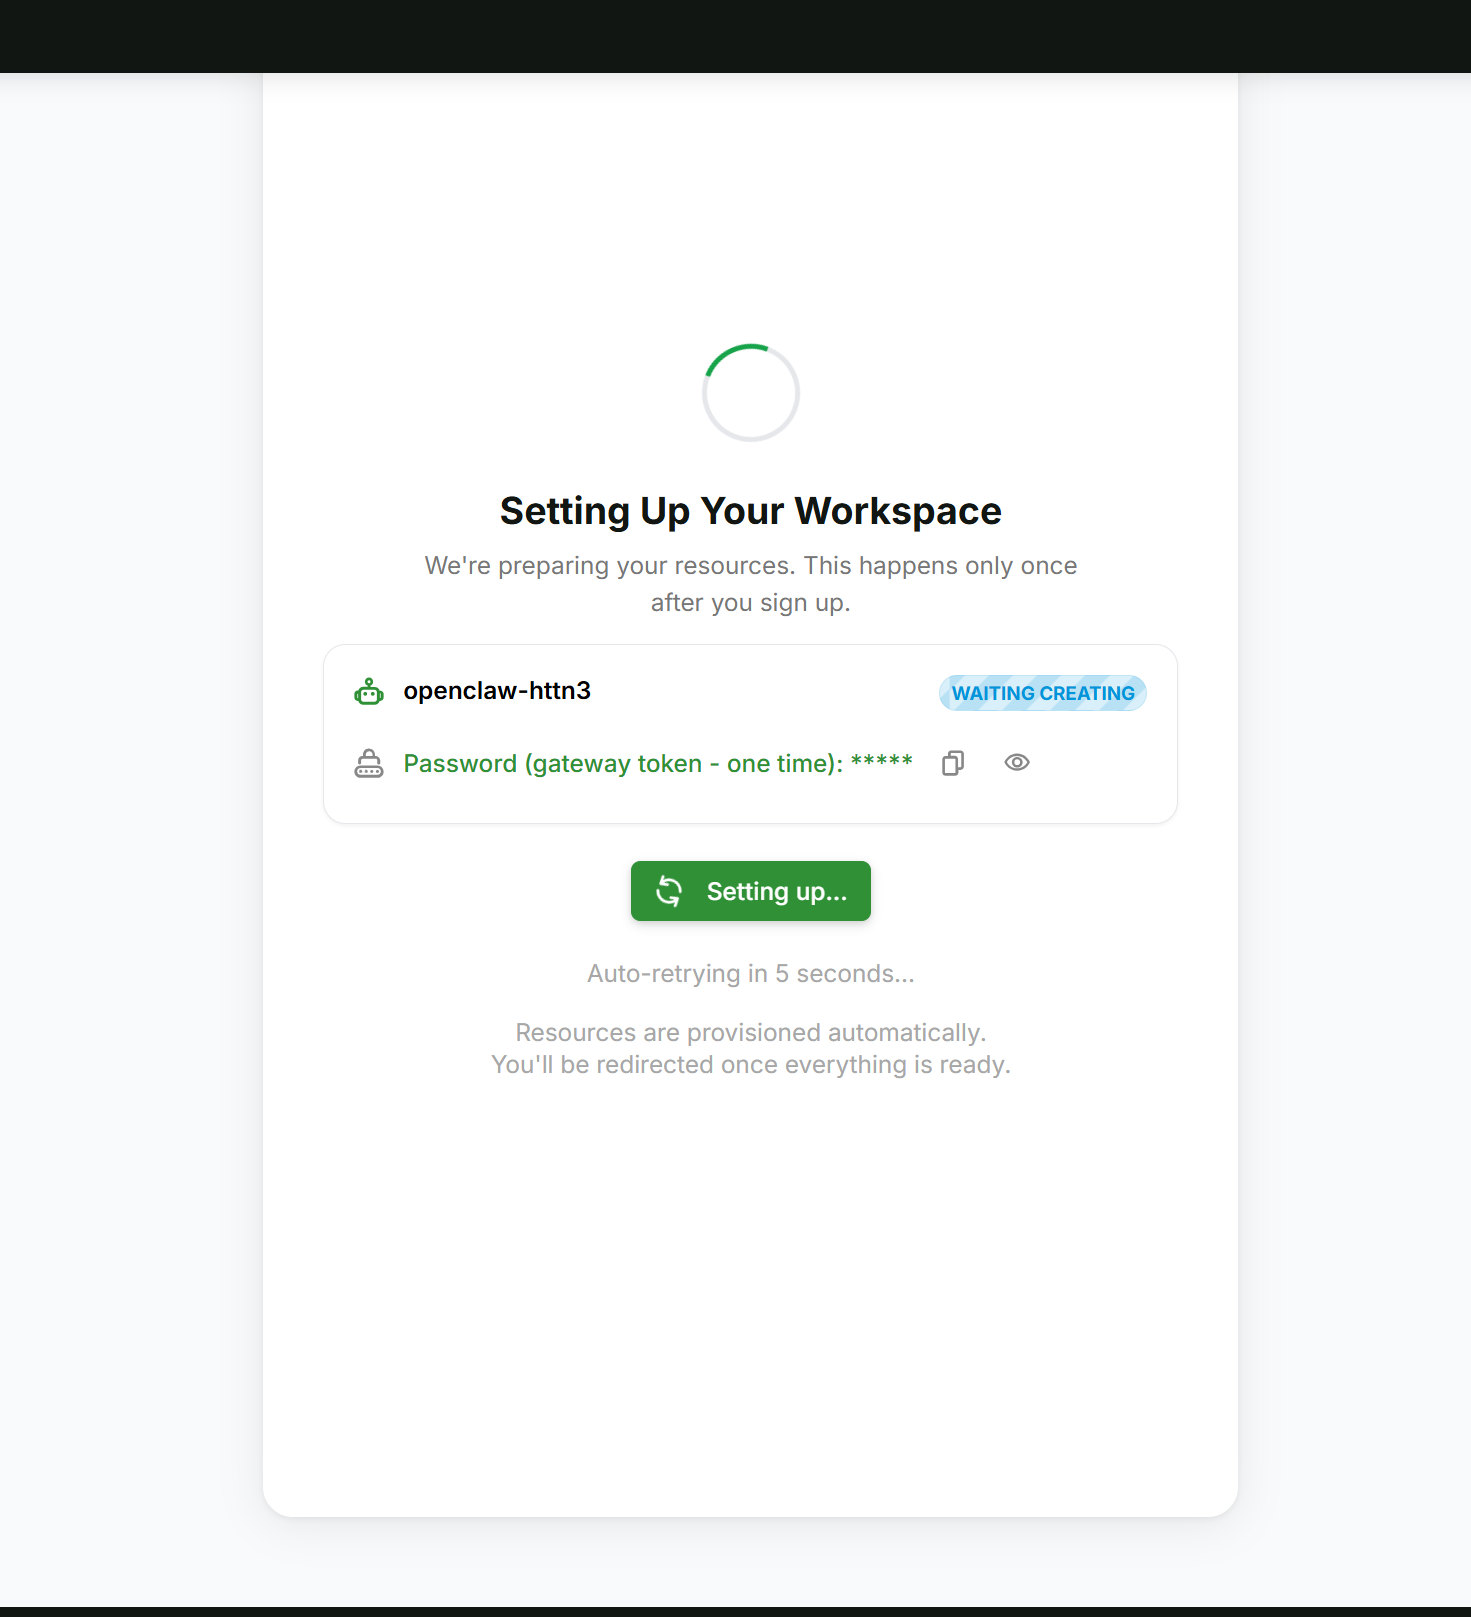Reveal the hidden password with eye icon
The height and width of the screenshot is (1617, 1471).
coord(1017,763)
